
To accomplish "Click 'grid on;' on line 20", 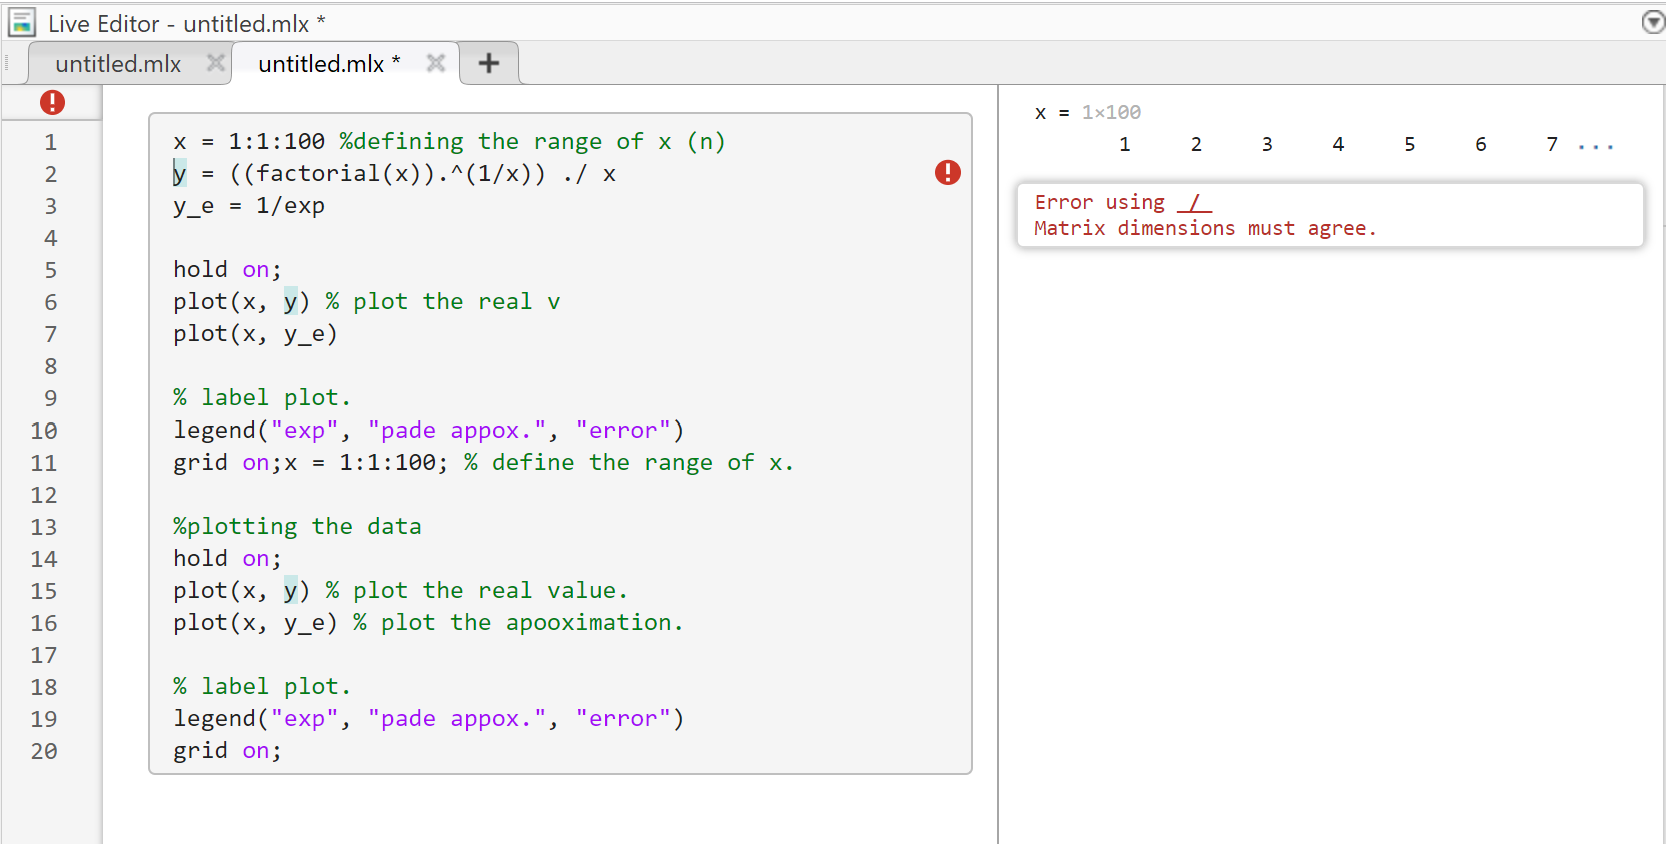I will 227,751.
